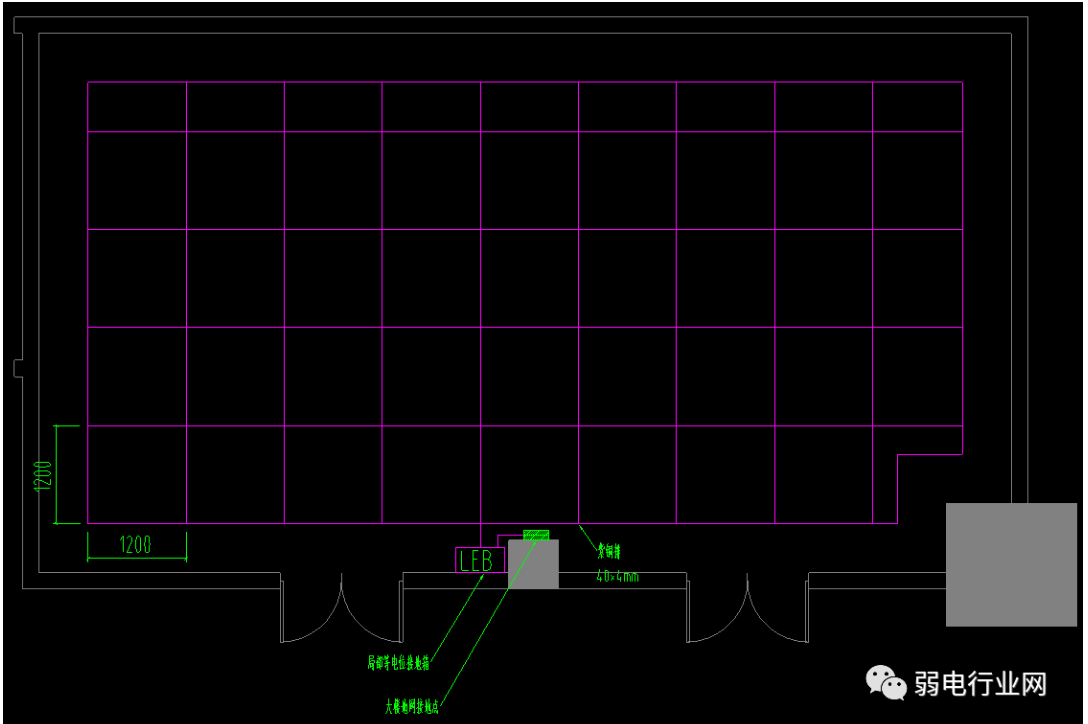Click the right double door swing symbol
1088x724 pixels.
747,610
